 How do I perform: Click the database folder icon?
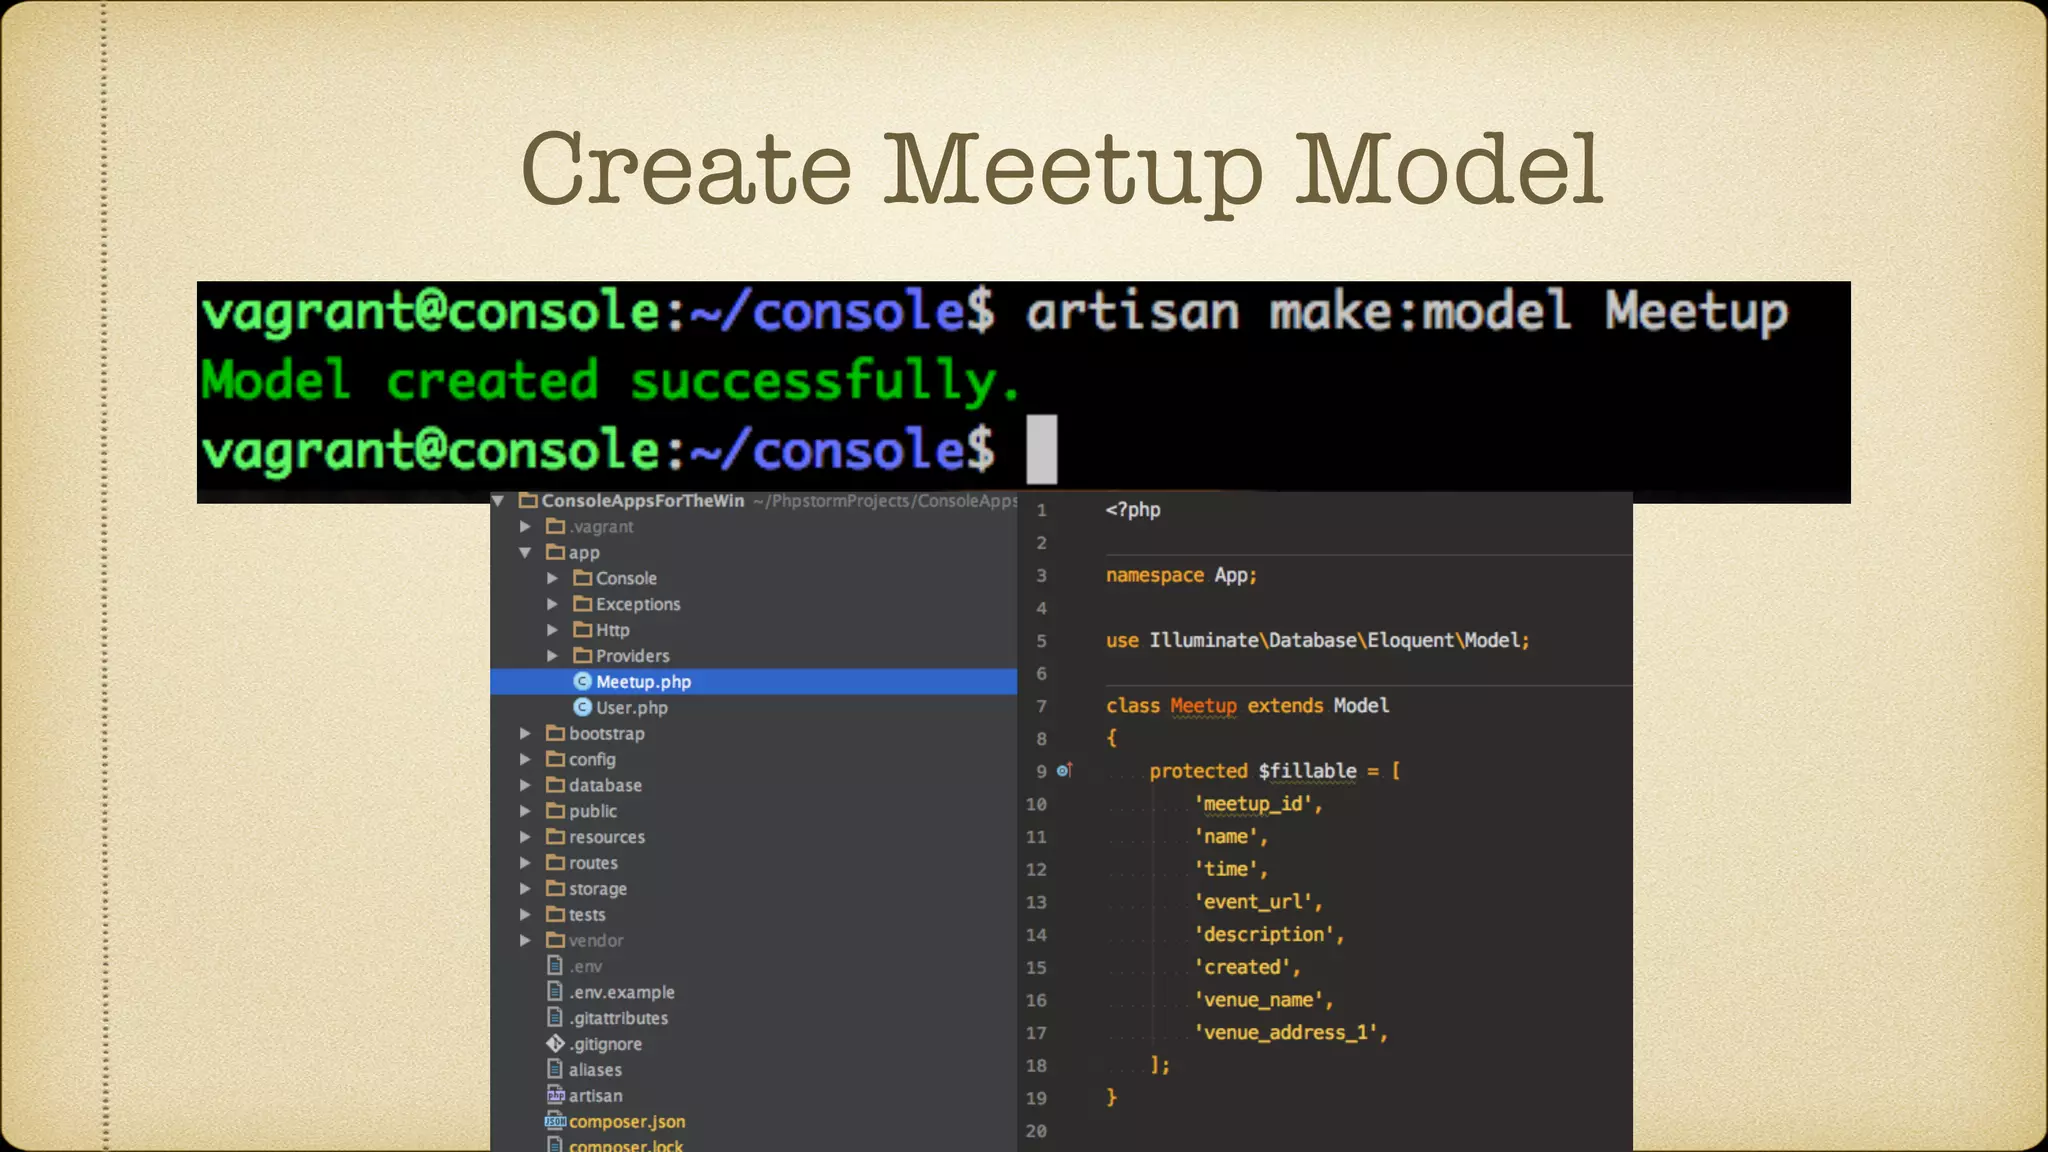click(555, 785)
